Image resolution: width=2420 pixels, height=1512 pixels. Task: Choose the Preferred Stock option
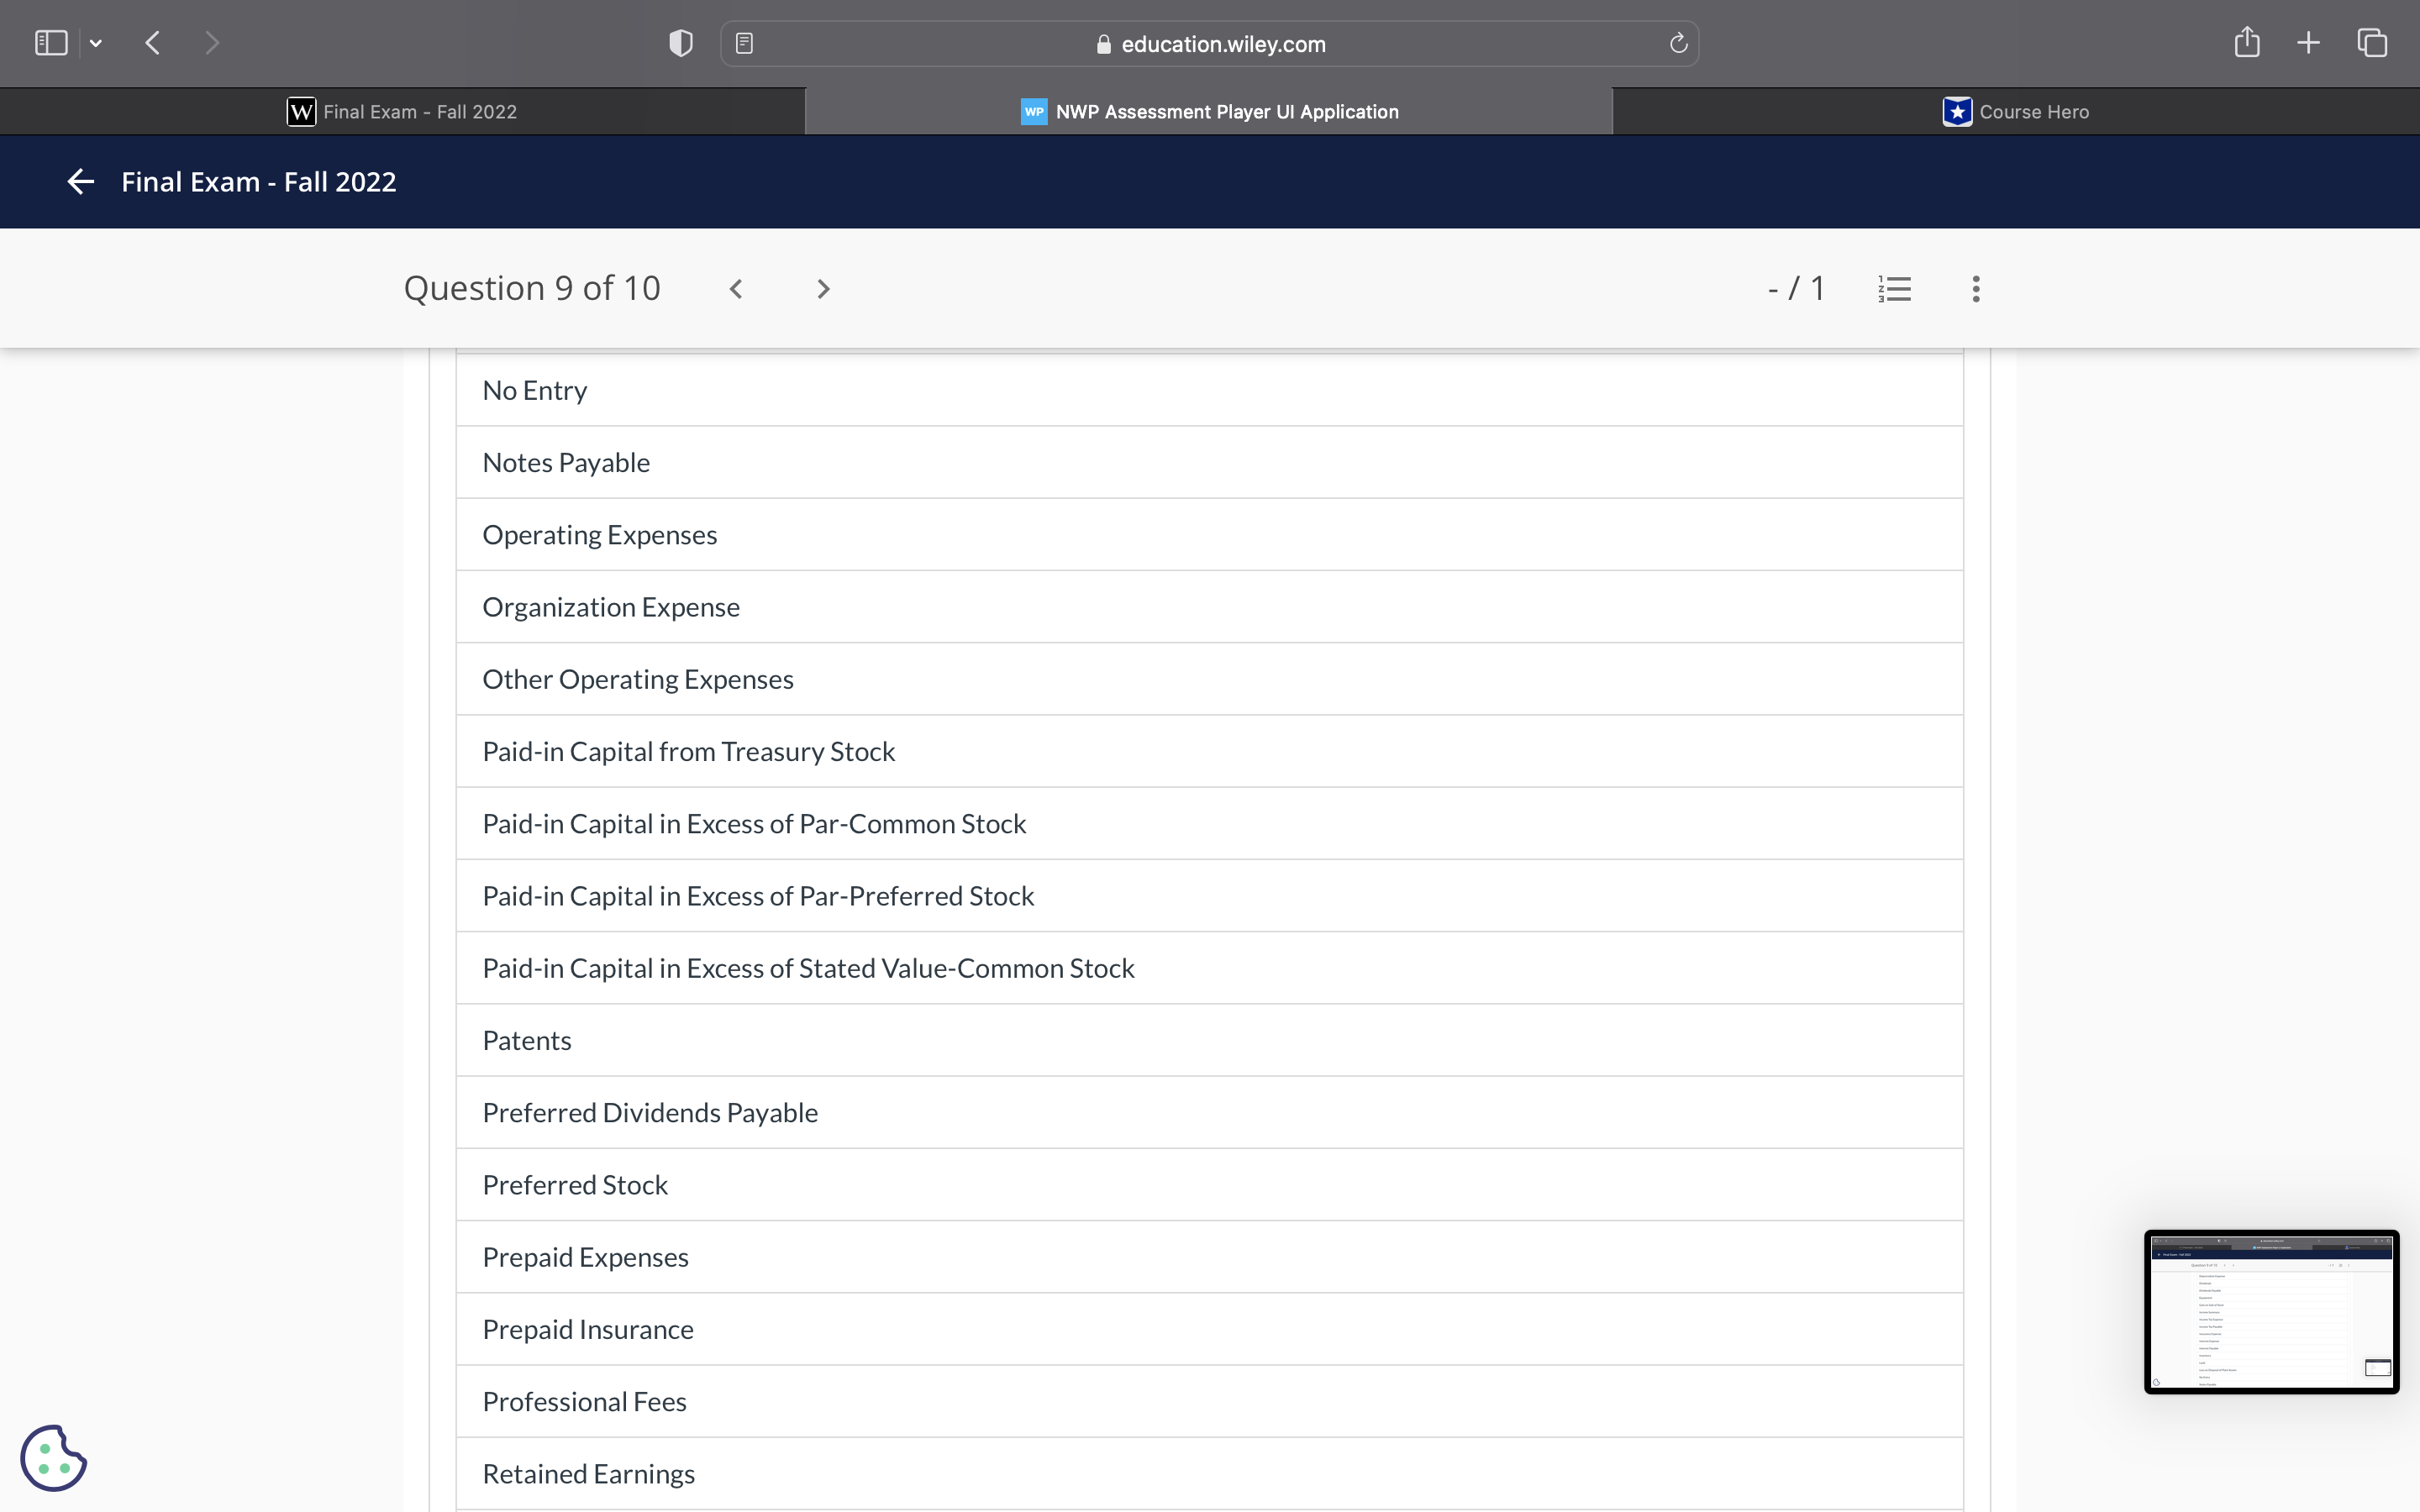pyautogui.click(x=574, y=1184)
